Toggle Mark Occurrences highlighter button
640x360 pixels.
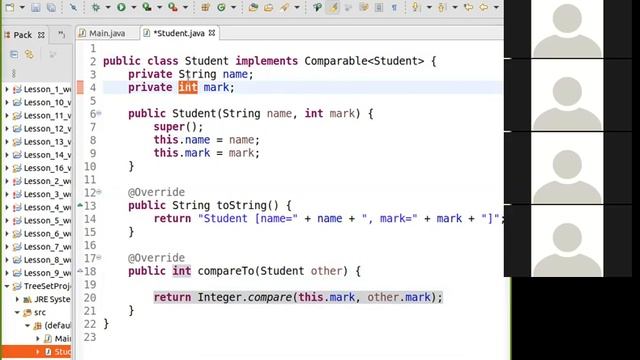tap(333, 7)
